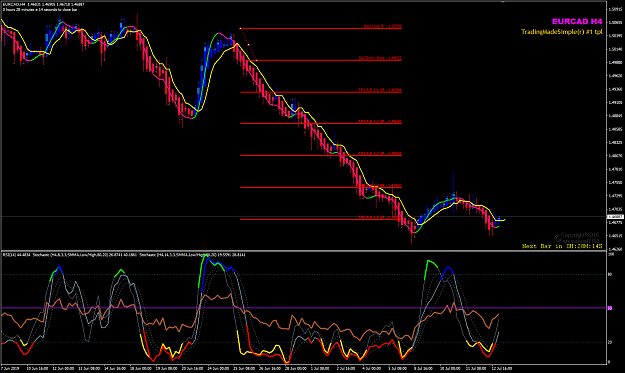Click the TradingMadeSimple(r) #1 tpl label
Image resolution: width=625 pixels, height=373 pixels.
[562, 32]
